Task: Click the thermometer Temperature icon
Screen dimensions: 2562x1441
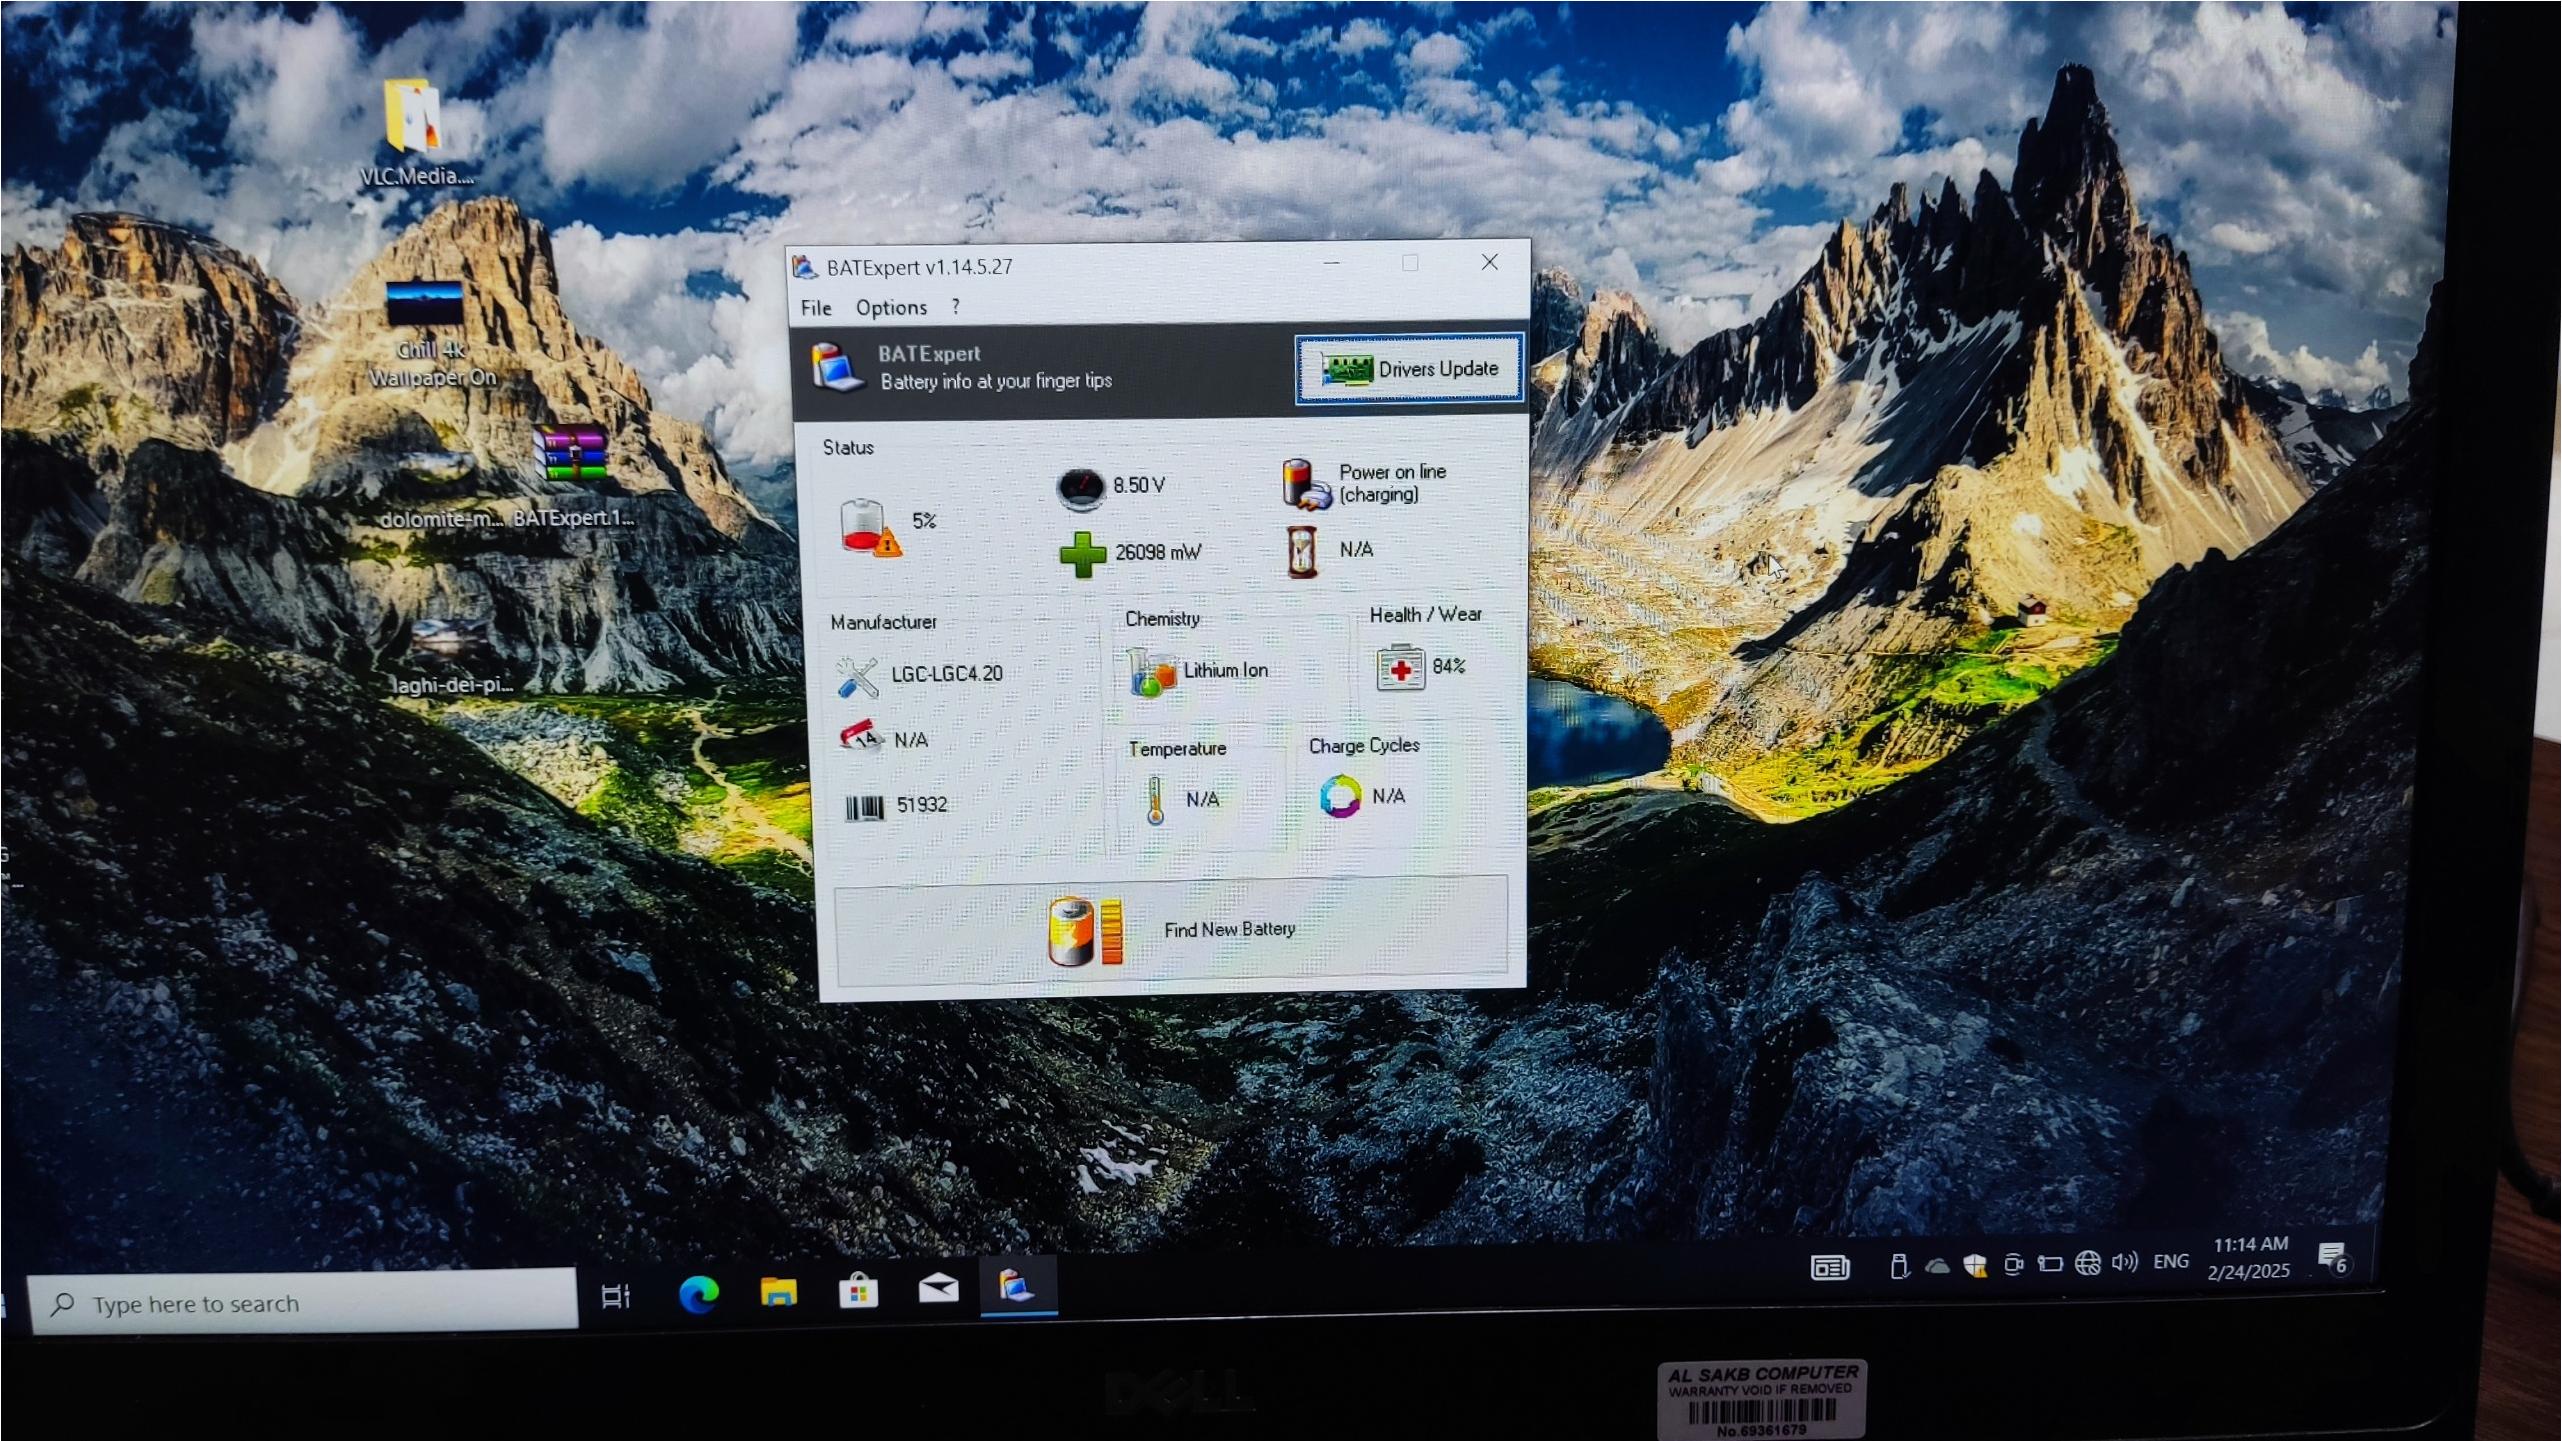Action: point(1156,800)
